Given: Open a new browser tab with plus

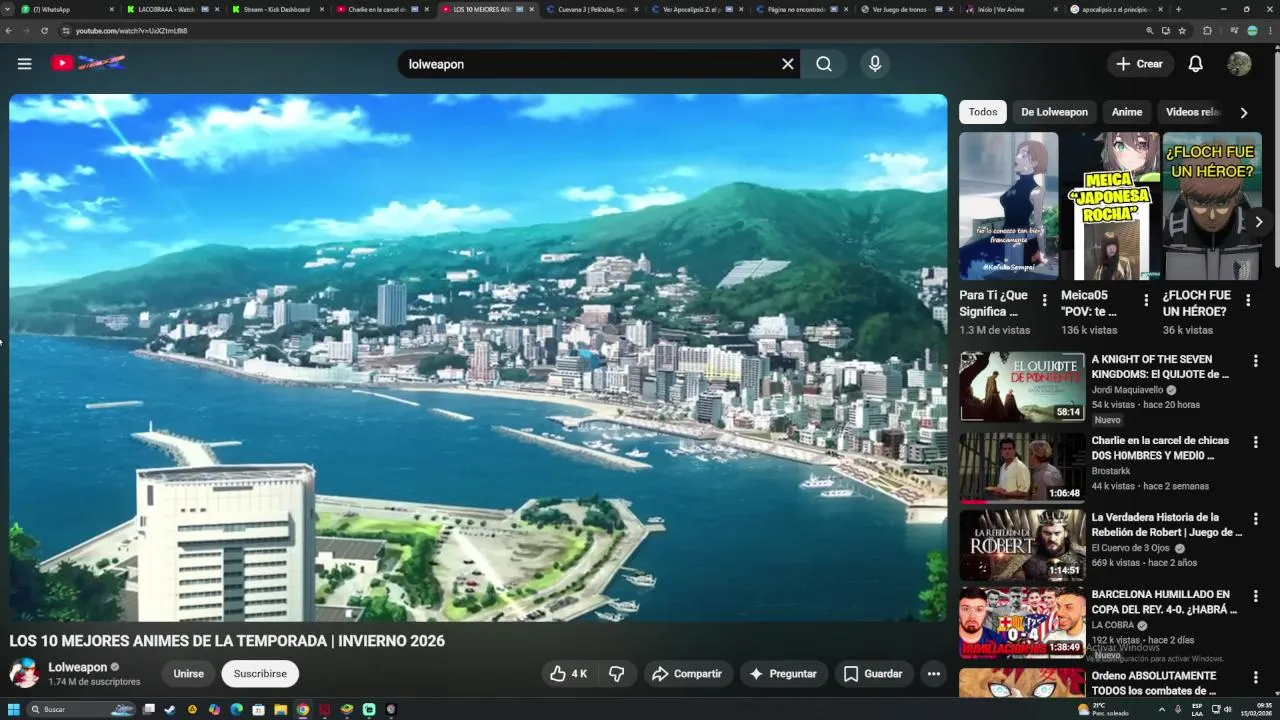Looking at the screenshot, I should pos(1178,9).
